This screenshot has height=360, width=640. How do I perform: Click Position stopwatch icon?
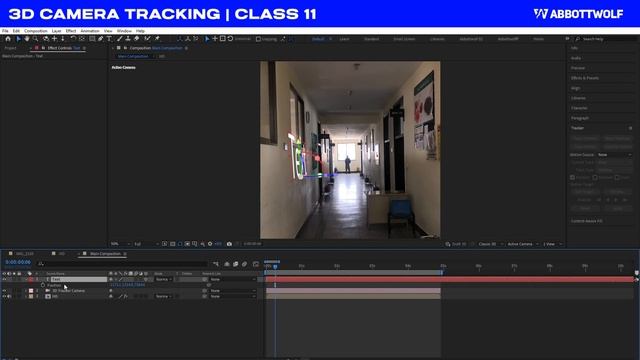coord(43,285)
